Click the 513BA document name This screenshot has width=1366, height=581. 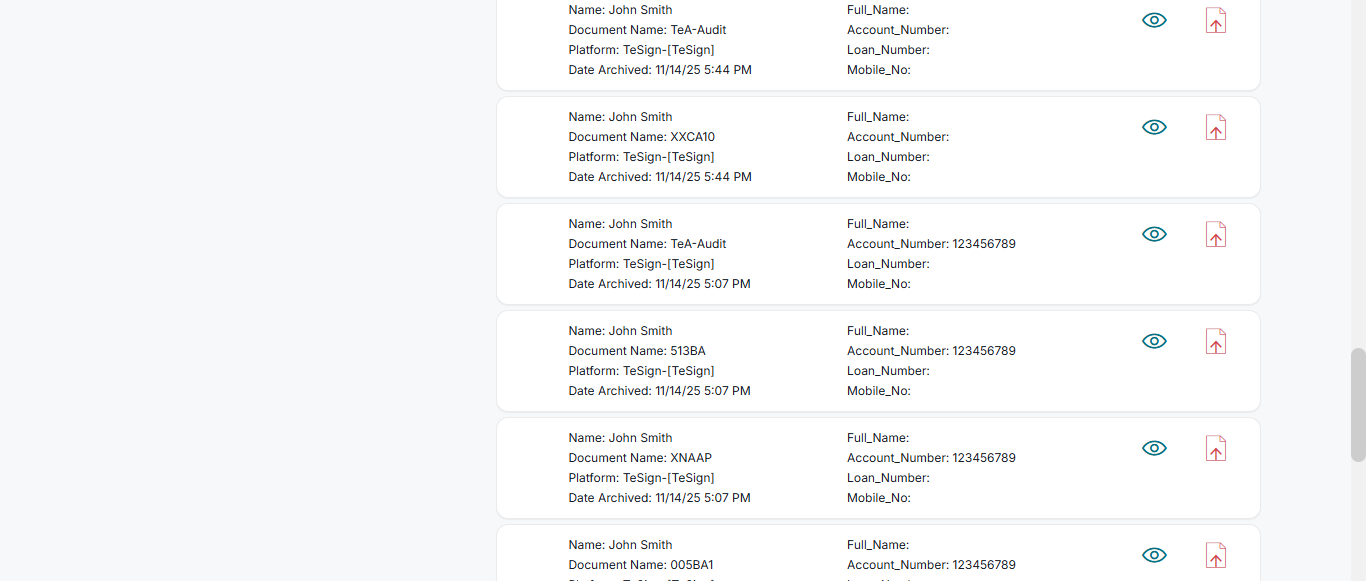coord(687,351)
